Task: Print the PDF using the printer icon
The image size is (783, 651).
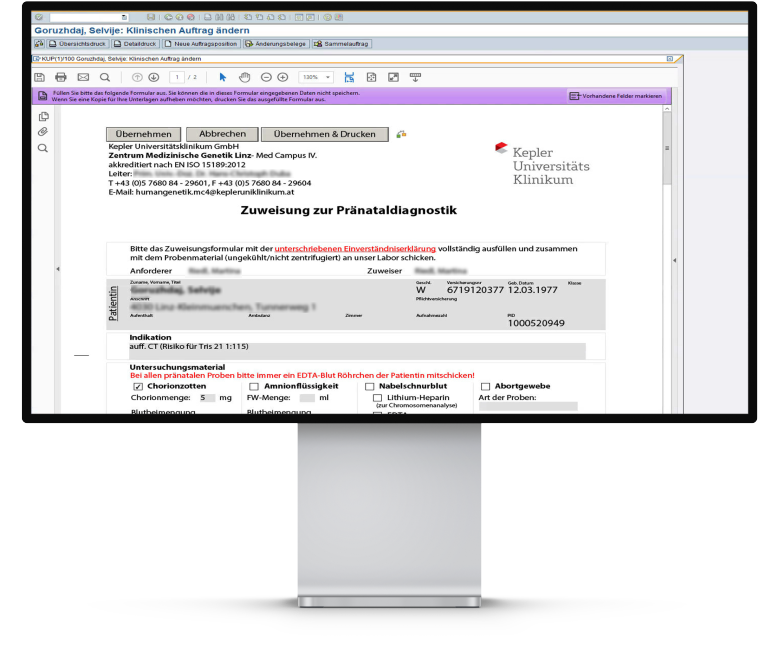Action: click(x=61, y=77)
